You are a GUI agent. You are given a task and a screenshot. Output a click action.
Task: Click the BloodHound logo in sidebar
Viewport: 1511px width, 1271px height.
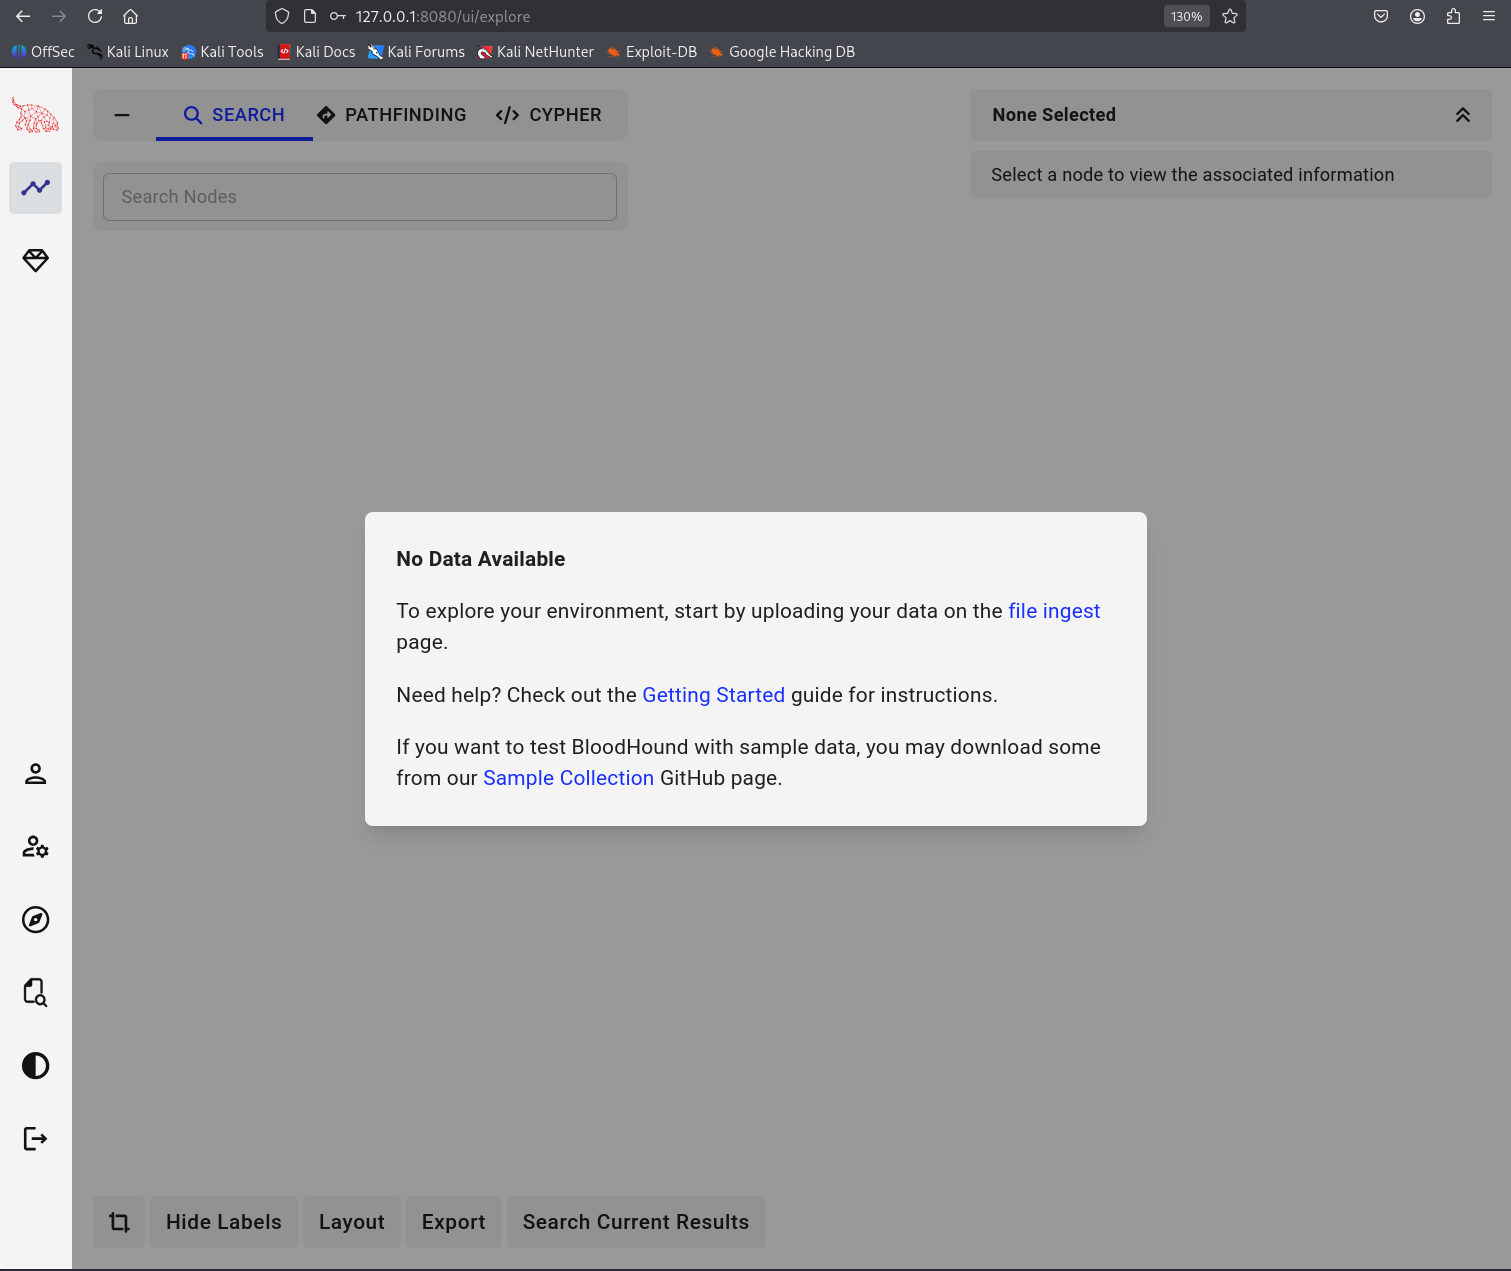(x=35, y=115)
